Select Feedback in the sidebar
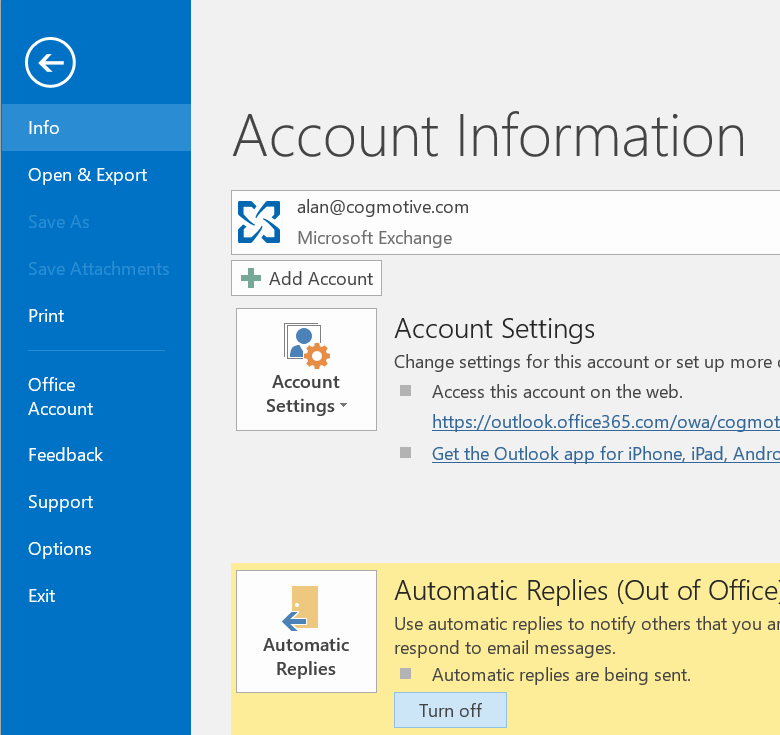 [x=65, y=455]
